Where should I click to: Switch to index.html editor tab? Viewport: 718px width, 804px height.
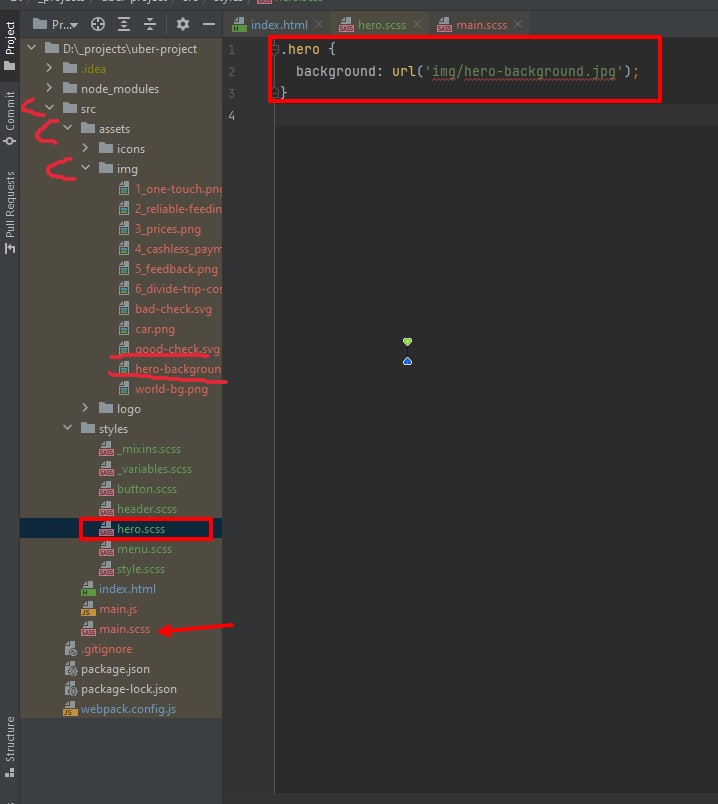coord(270,25)
